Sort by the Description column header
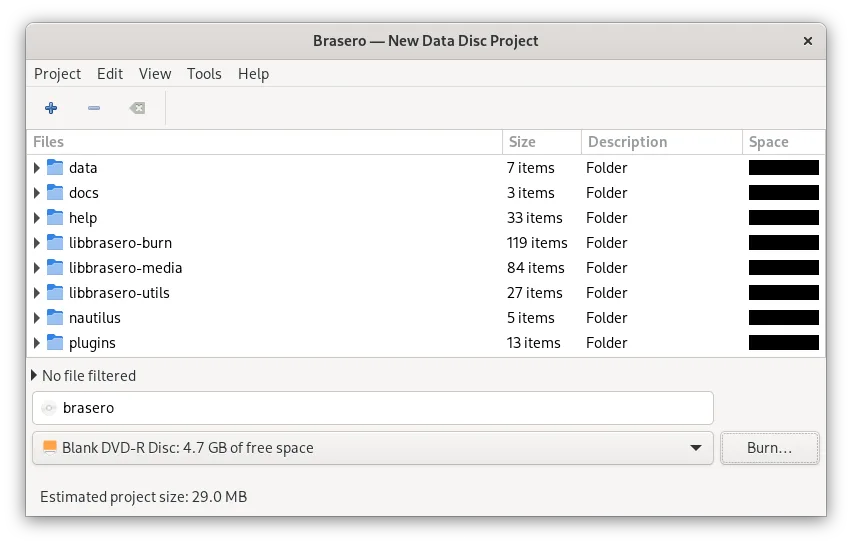Screen dimensions: 852x545 [662, 142]
